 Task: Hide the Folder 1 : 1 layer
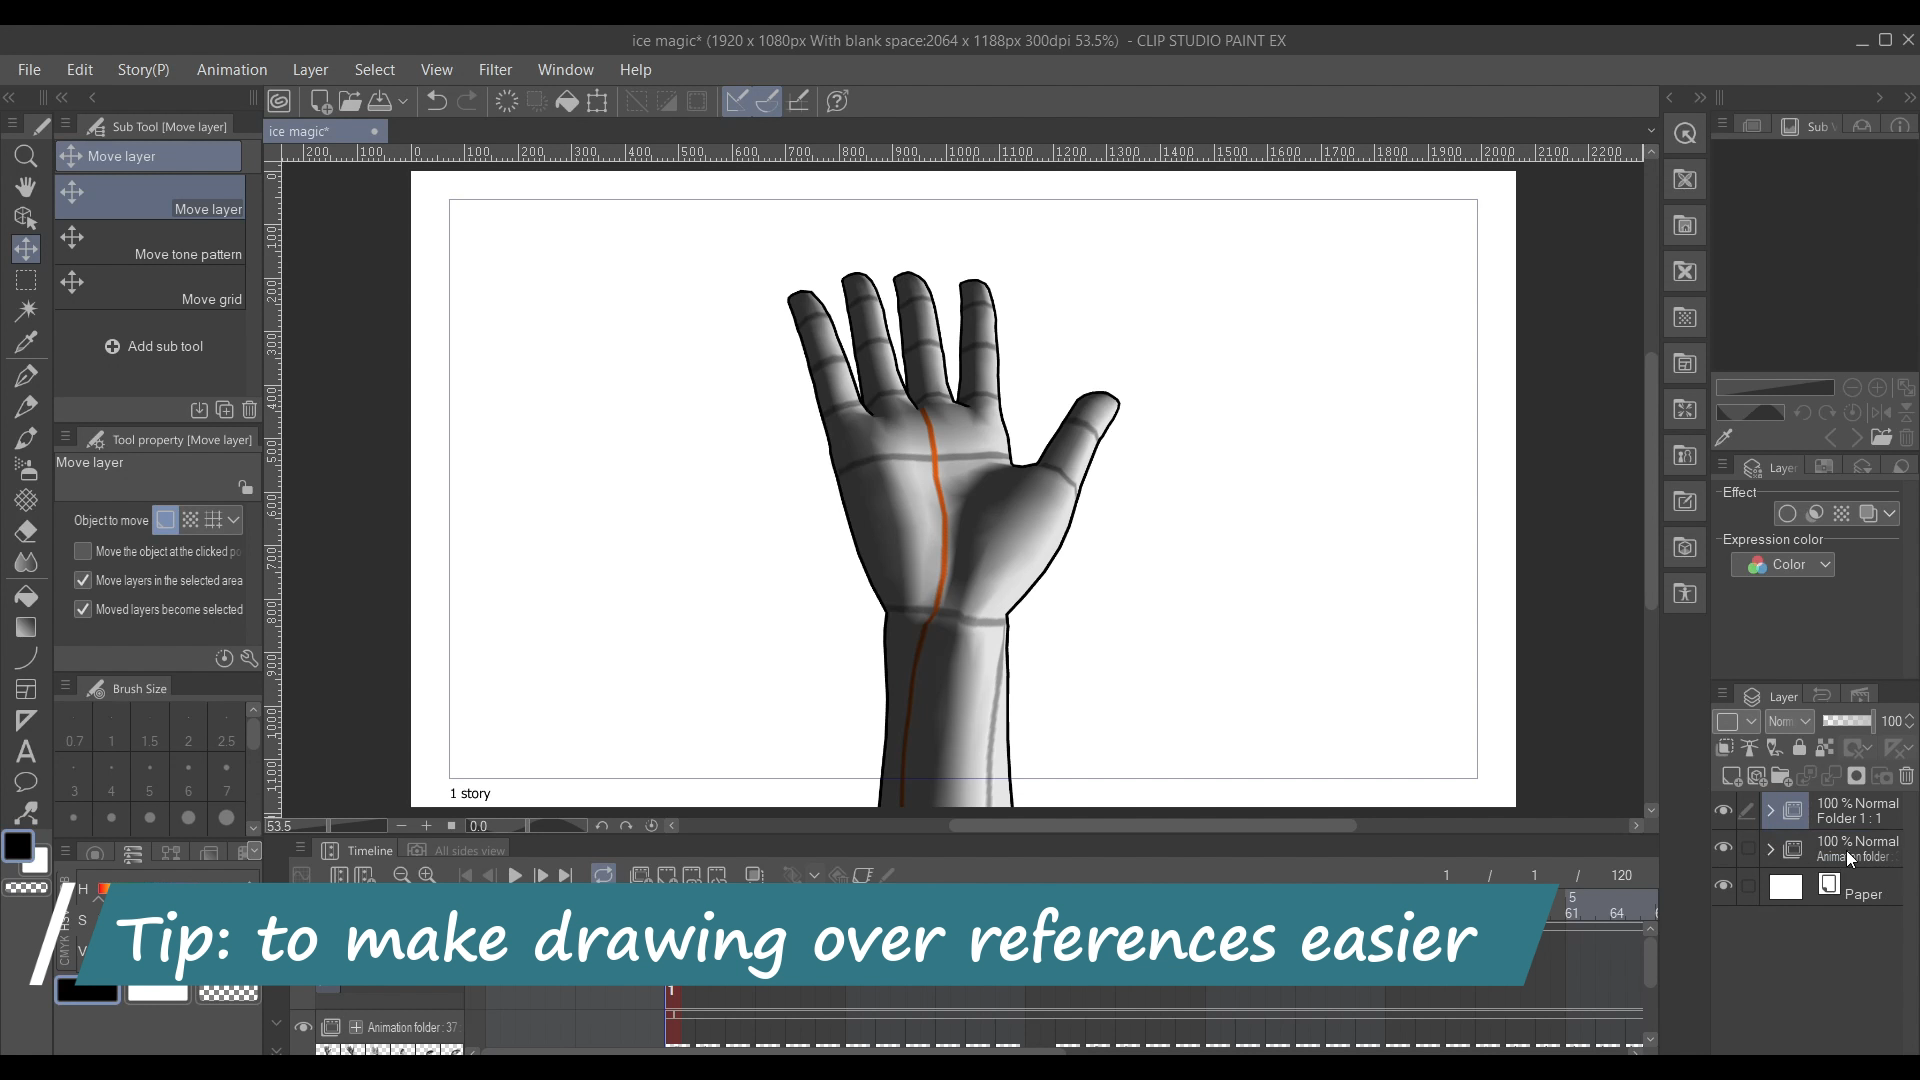1723,810
